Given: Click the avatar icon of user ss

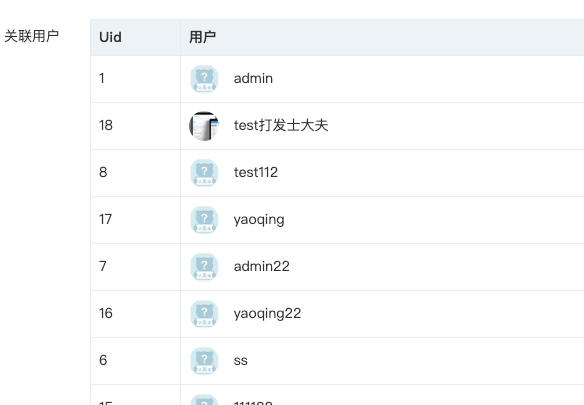Looking at the screenshot, I should pyautogui.click(x=204, y=360).
